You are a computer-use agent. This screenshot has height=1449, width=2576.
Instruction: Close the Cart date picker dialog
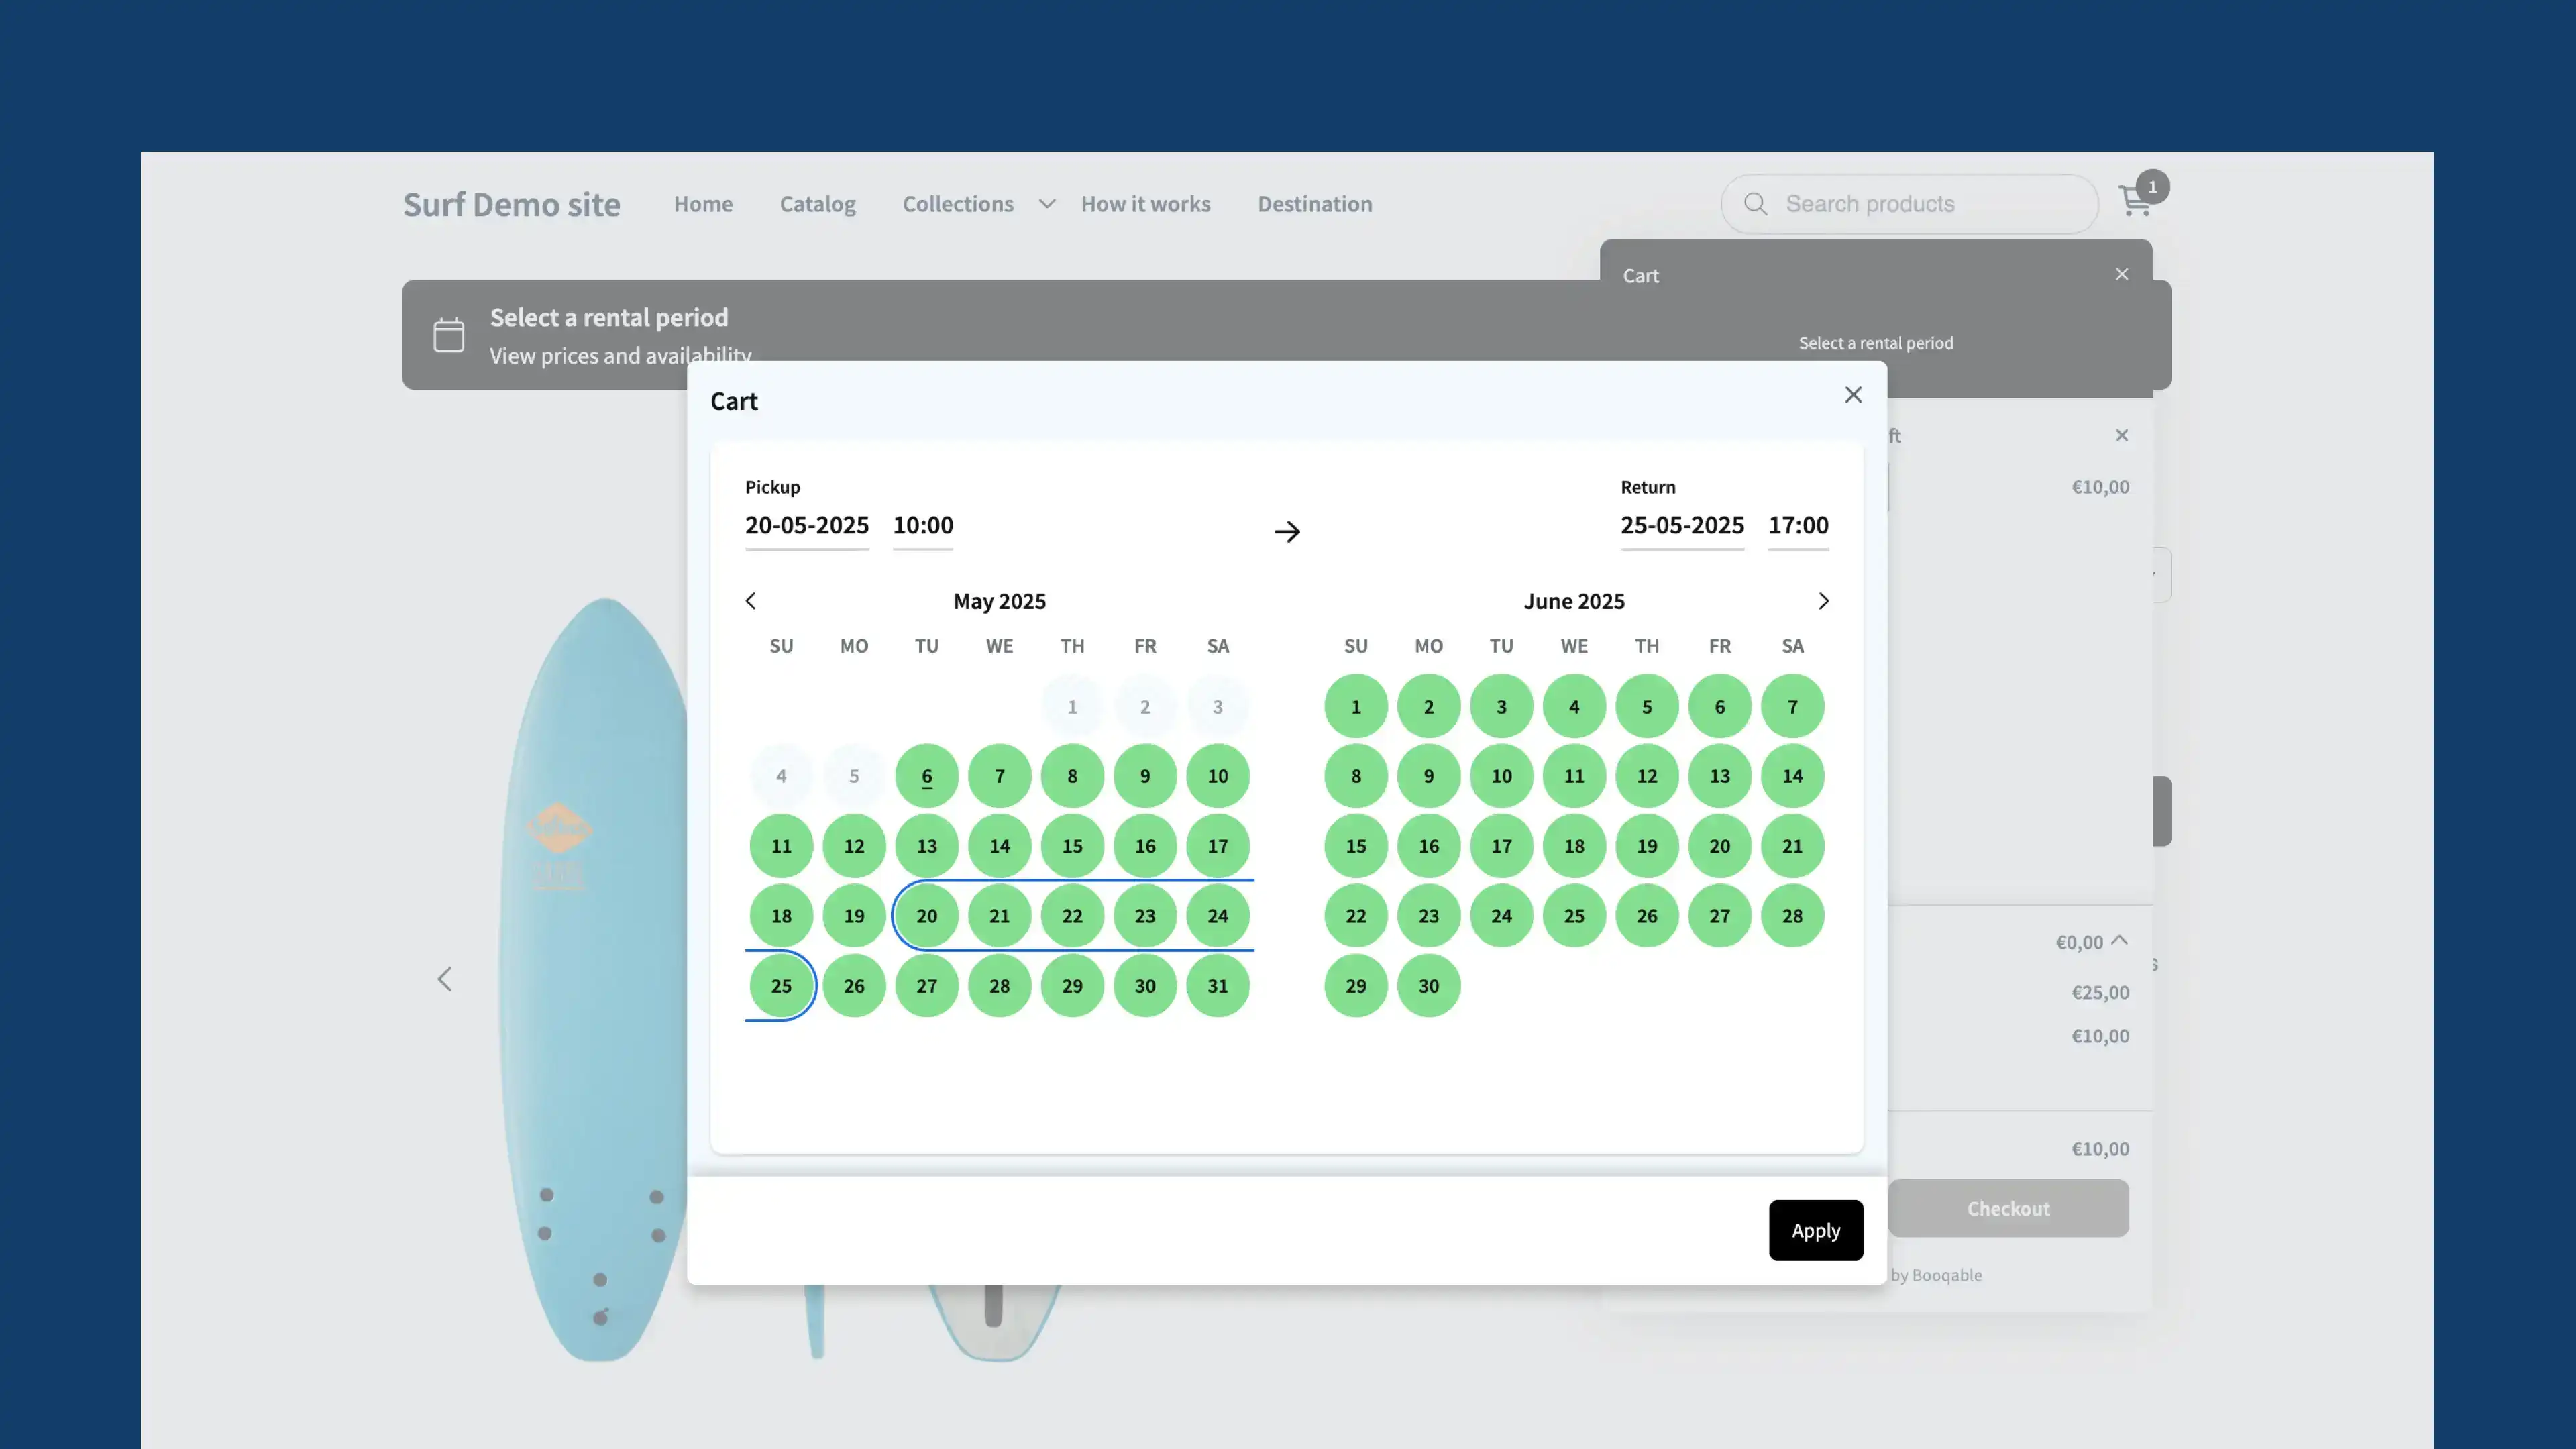click(1853, 394)
